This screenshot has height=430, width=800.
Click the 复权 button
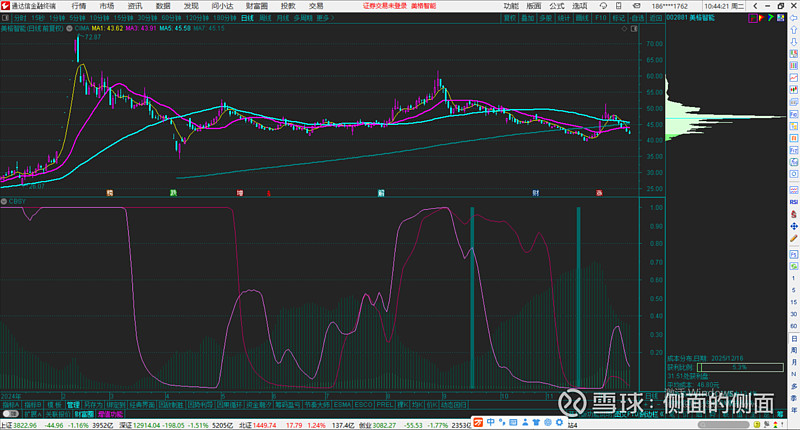pyautogui.click(x=510, y=18)
